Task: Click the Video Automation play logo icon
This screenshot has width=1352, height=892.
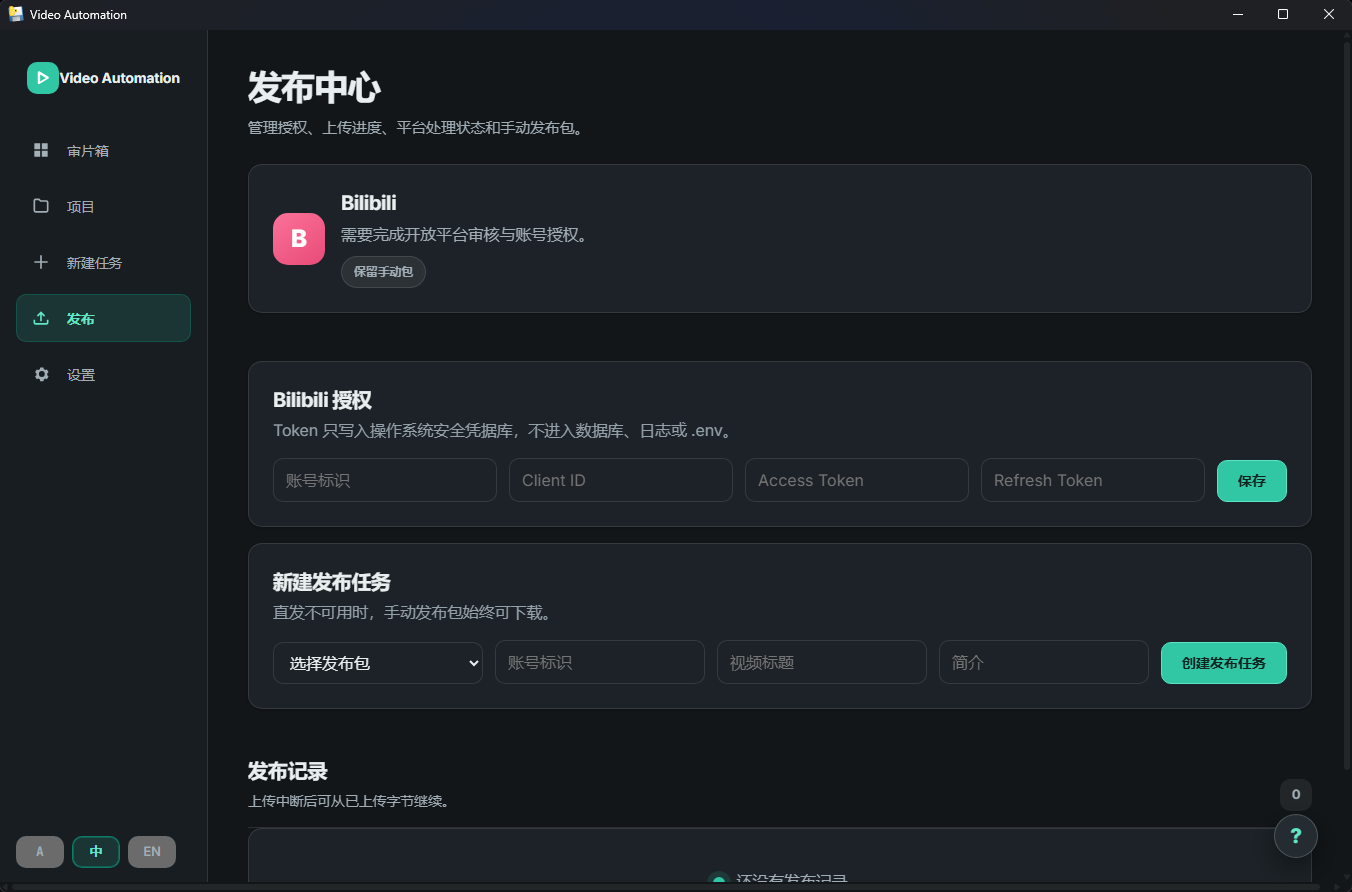Action: pos(43,78)
